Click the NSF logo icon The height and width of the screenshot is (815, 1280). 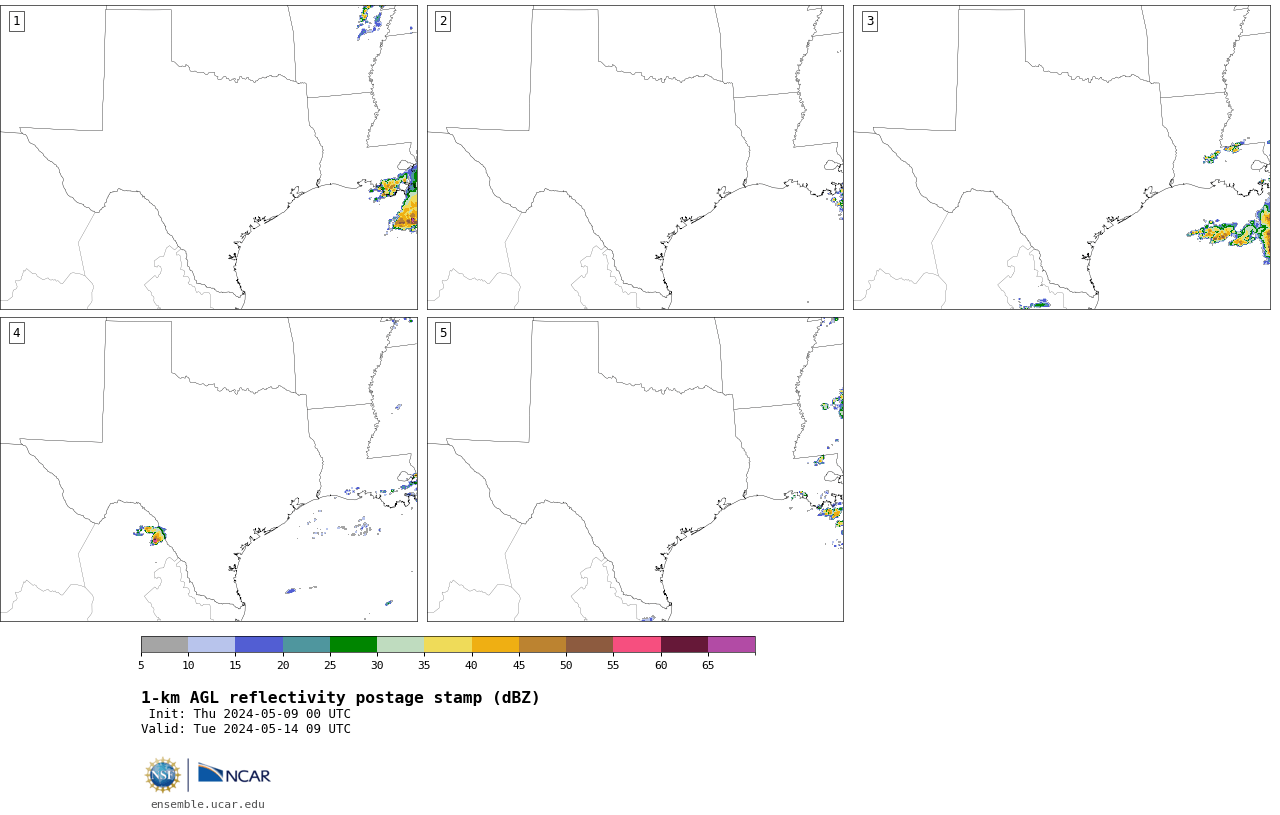(x=163, y=775)
